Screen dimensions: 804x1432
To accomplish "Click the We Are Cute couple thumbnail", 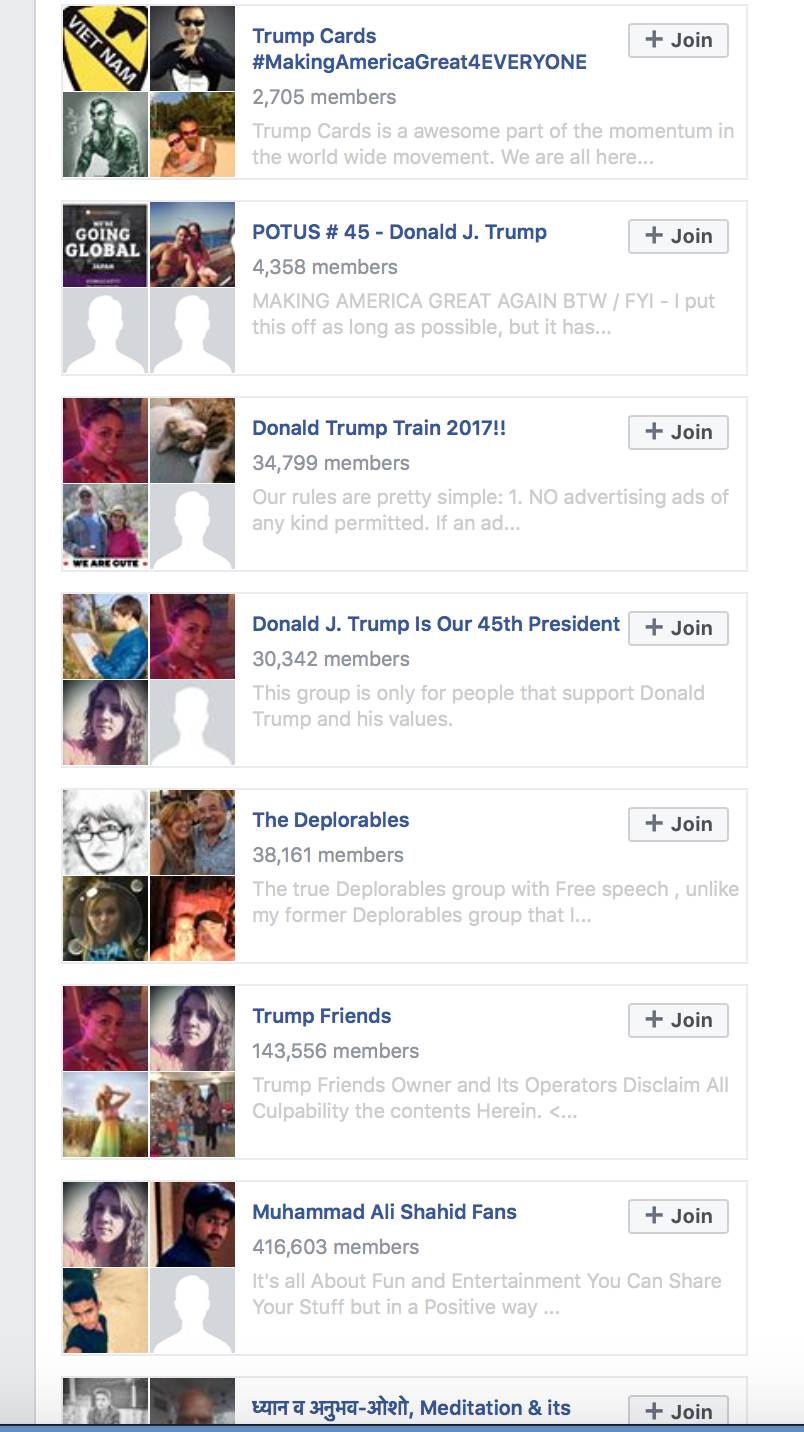I will point(105,526).
